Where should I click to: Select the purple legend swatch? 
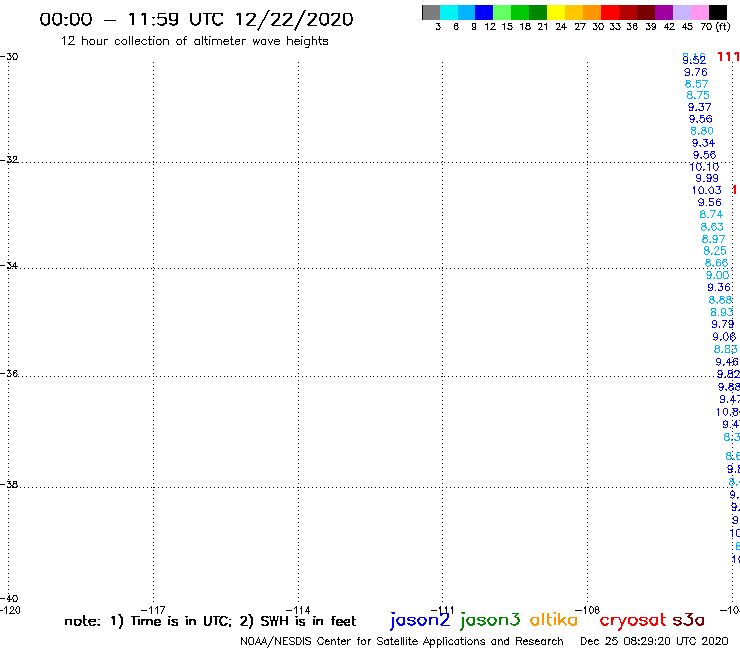pos(664,12)
